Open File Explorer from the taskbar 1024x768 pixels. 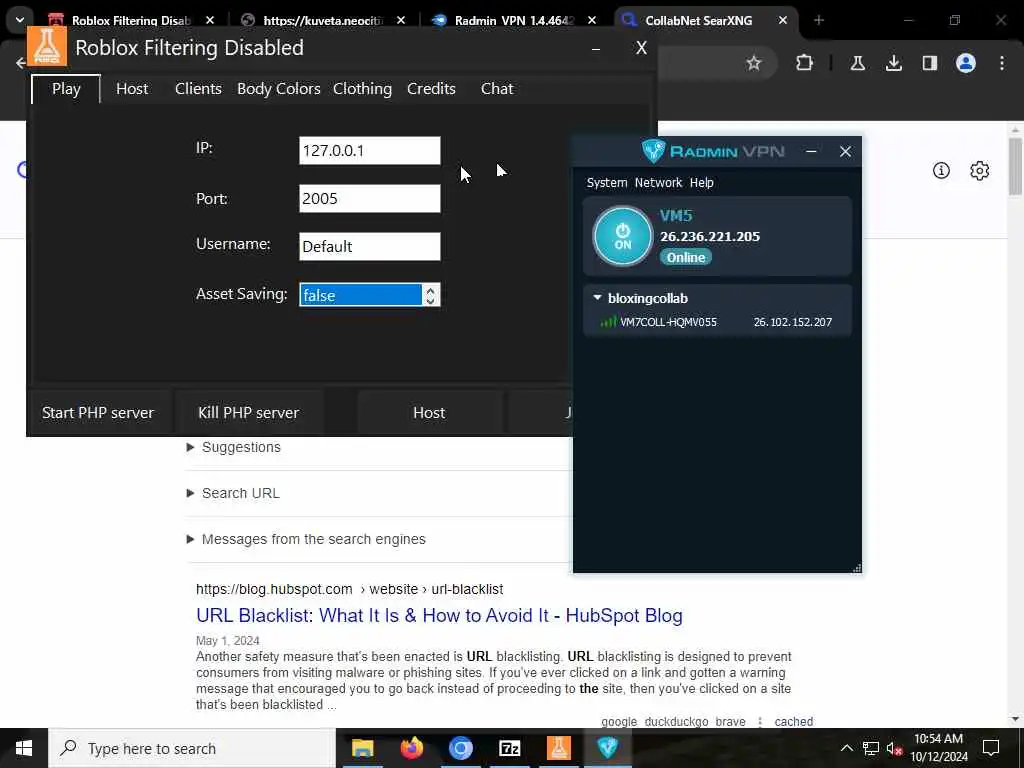pyautogui.click(x=362, y=748)
